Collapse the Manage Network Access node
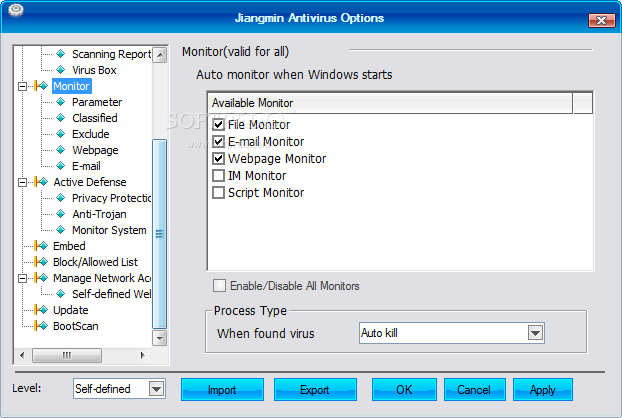This screenshot has width=622, height=418. click(x=23, y=278)
